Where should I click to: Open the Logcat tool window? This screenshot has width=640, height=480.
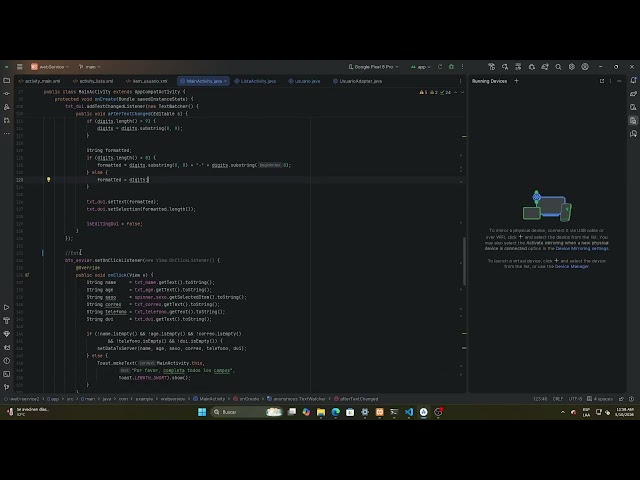tap(7, 347)
